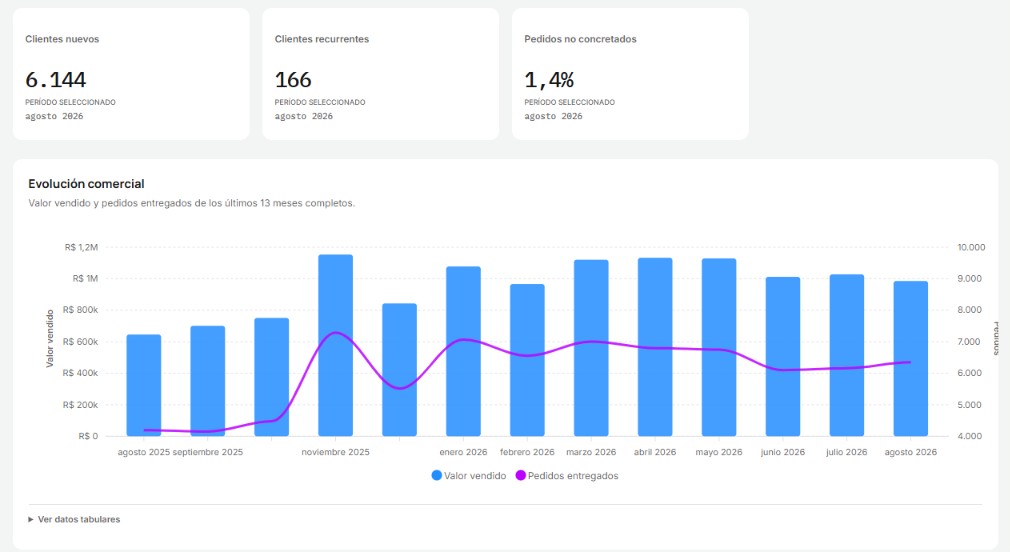
Task: Click the Evolución comercial heading
Action: pos(86,184)
